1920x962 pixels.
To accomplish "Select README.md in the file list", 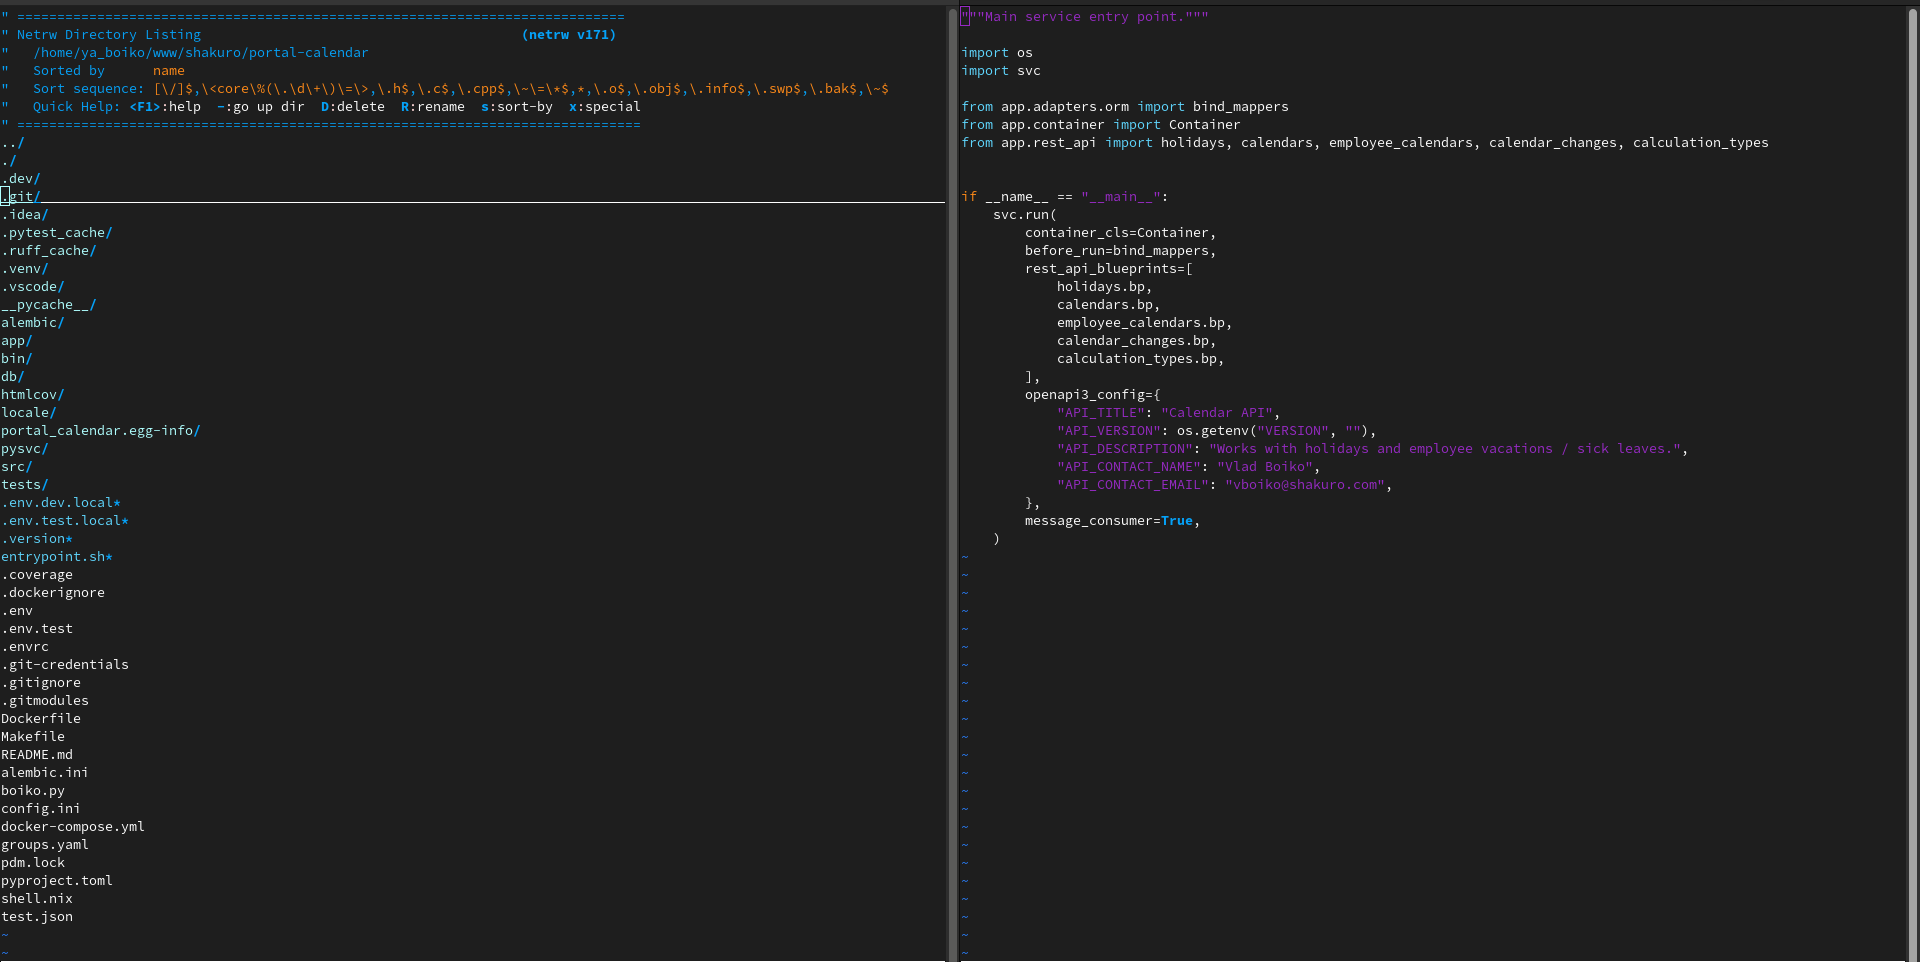I will point(37,755).
